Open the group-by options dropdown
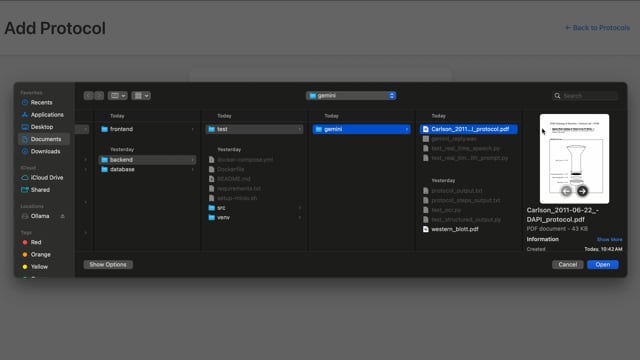Screen dimensions: 640x360 [141, 96]
